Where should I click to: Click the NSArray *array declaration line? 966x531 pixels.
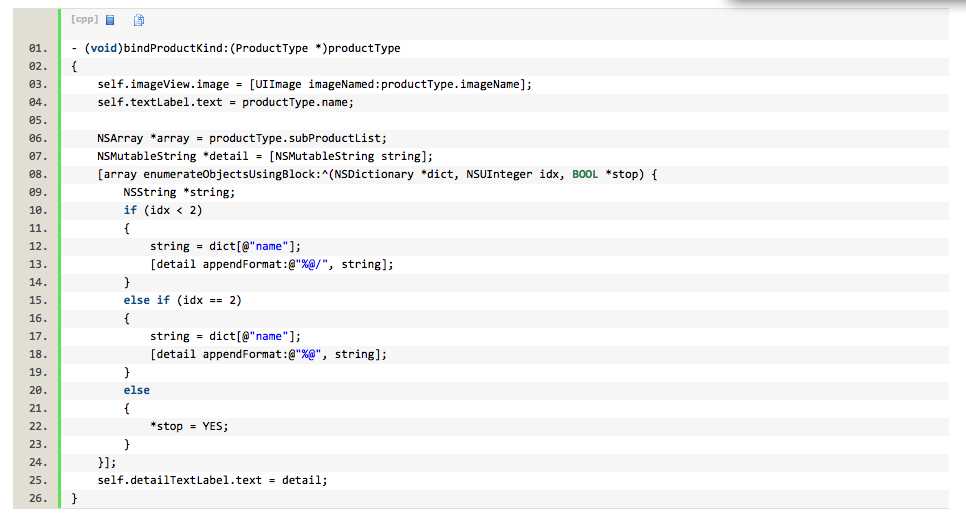click(x=242, y=138)
